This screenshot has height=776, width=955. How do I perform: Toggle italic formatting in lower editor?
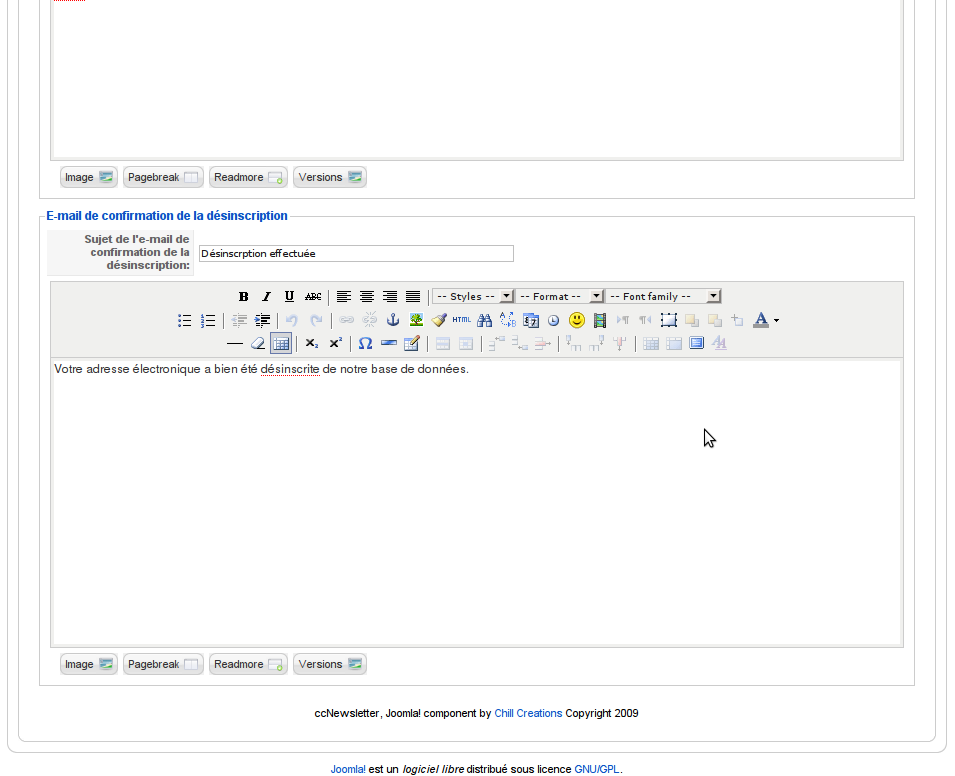pyautogui.click(x=266, y=297)
